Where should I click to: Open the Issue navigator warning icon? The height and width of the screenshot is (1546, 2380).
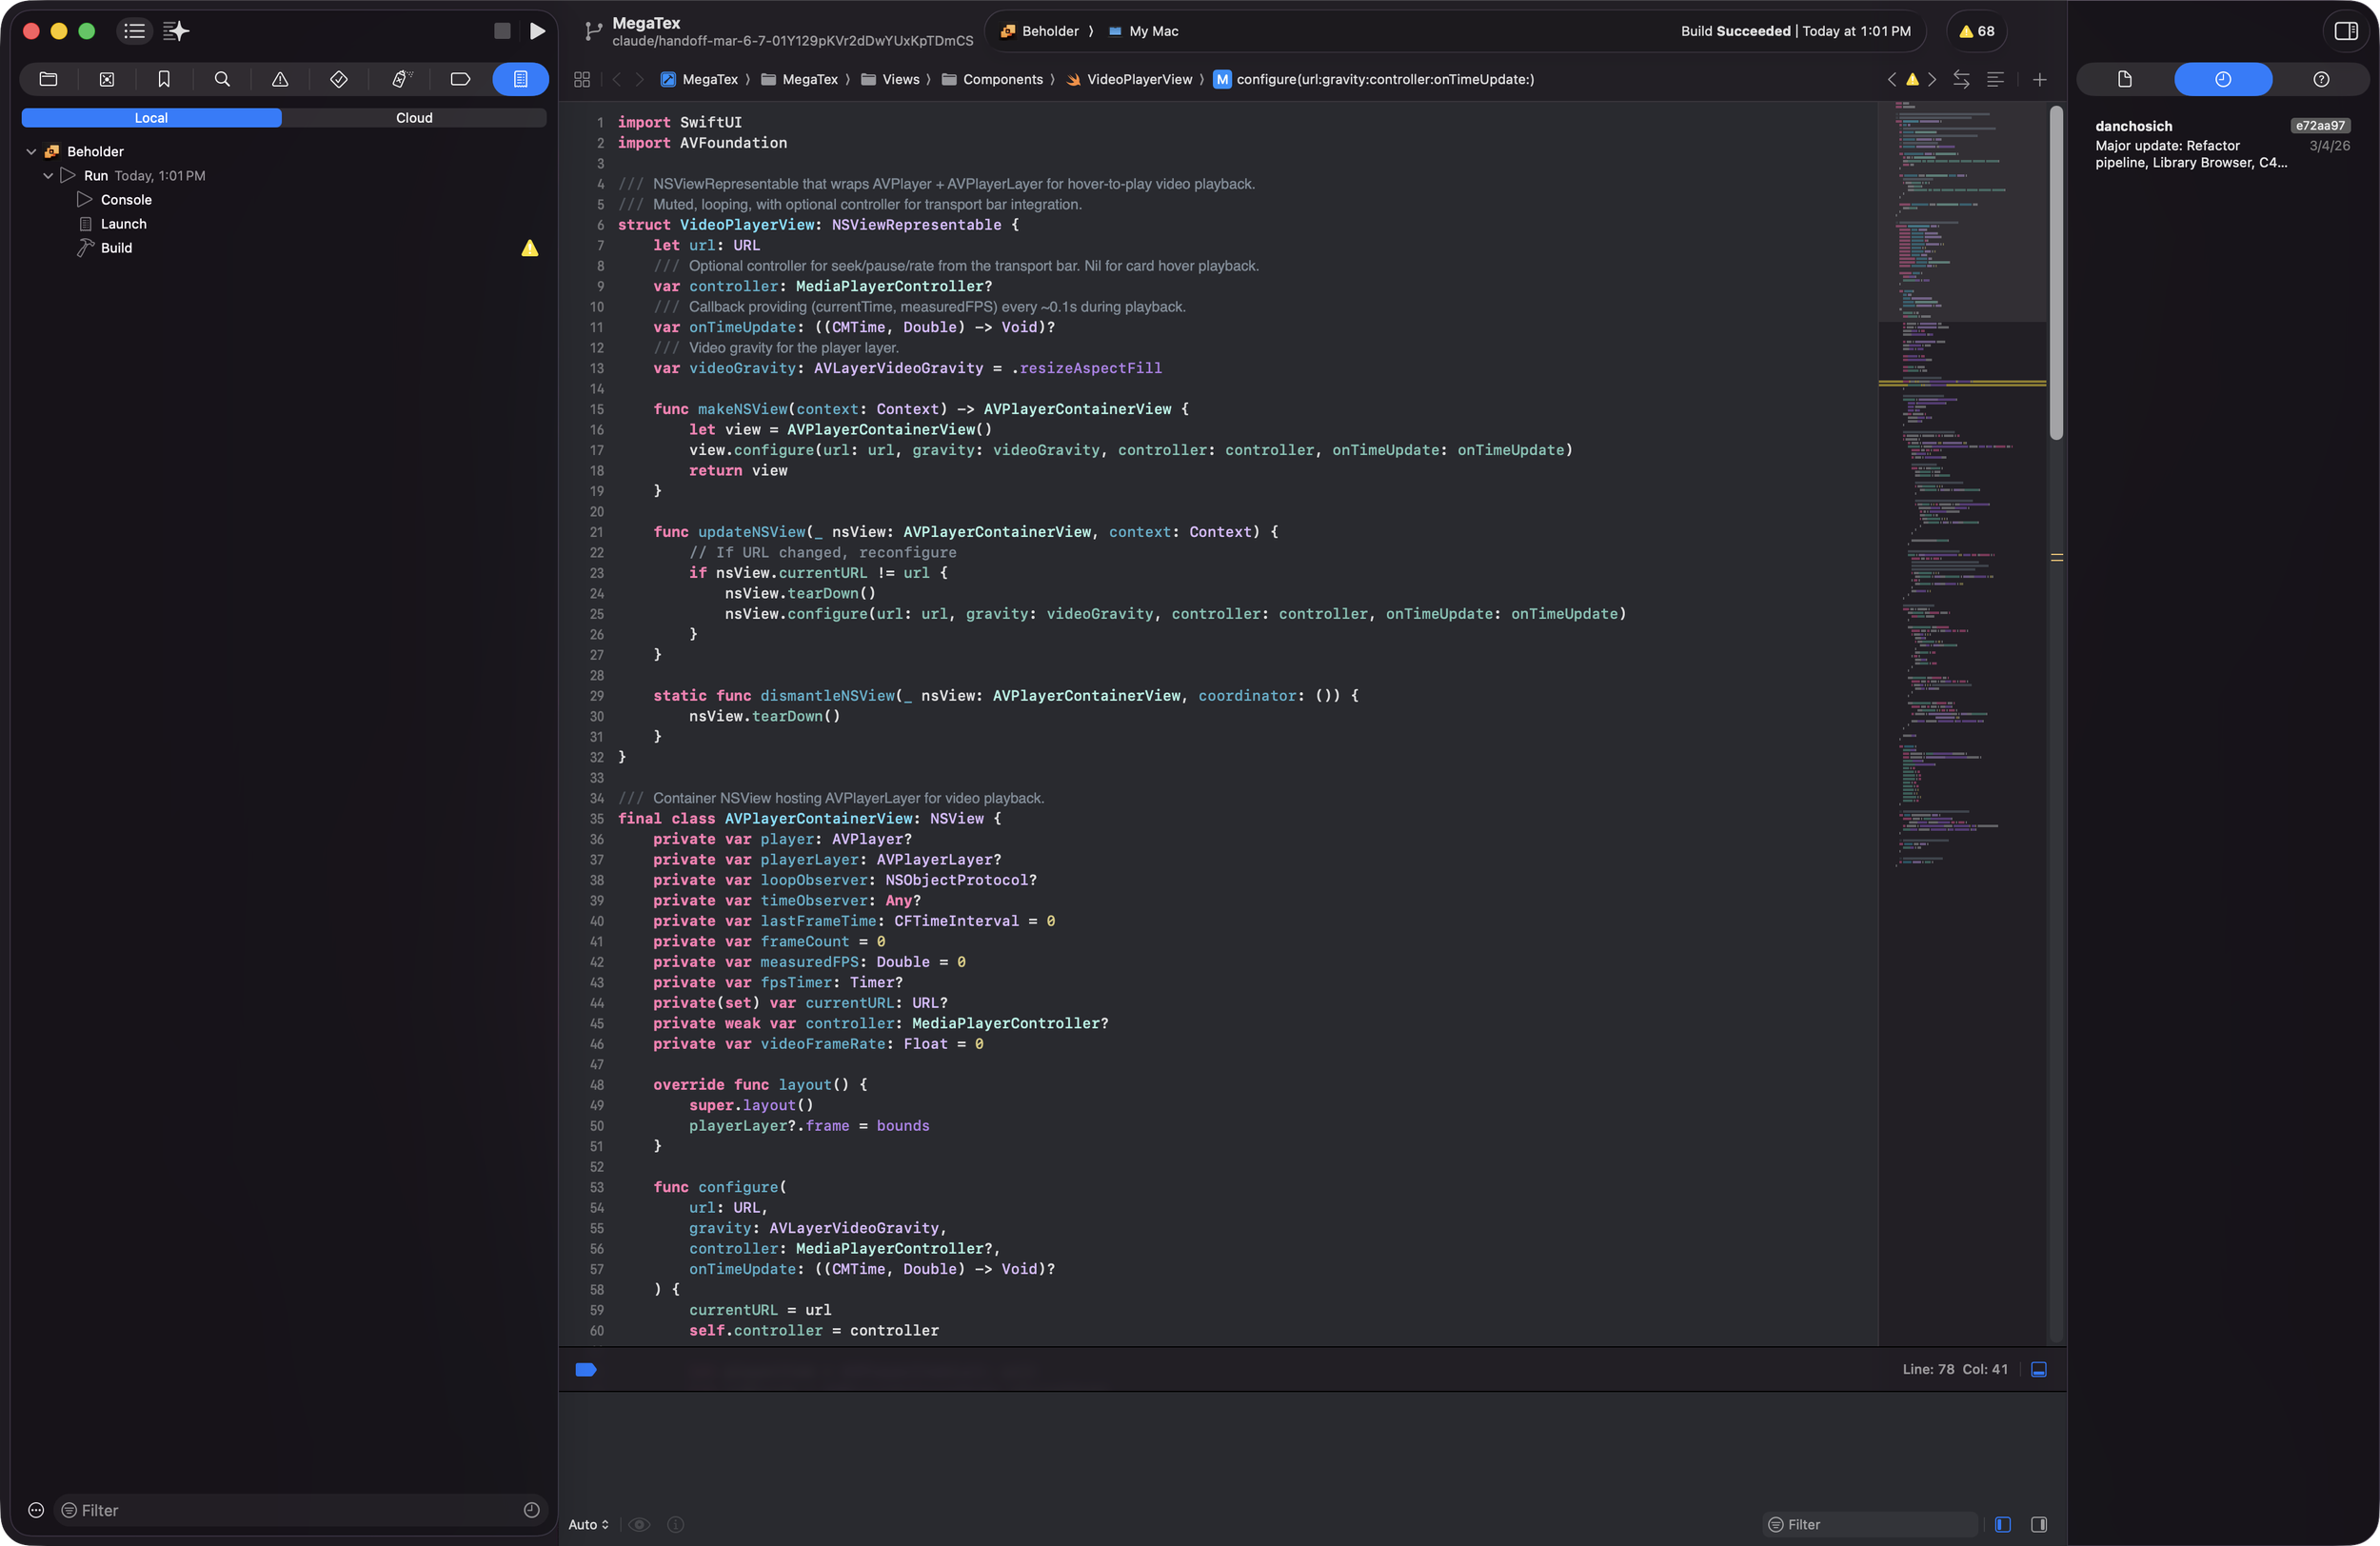pos(280,79)
